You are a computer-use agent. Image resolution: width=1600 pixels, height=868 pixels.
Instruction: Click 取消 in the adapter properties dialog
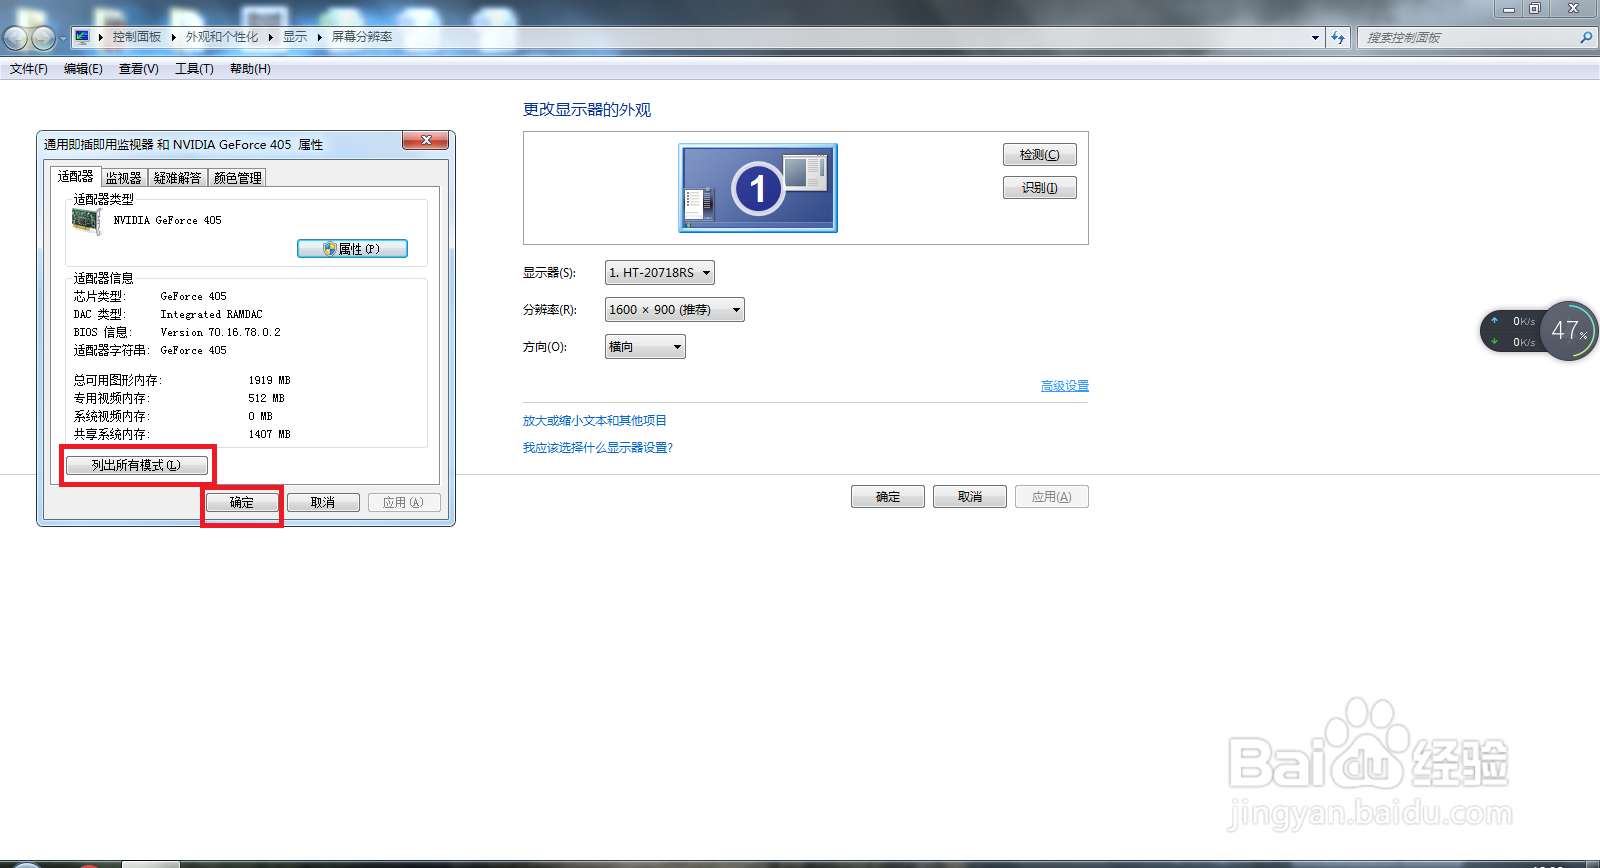click(x=323, y=502)
